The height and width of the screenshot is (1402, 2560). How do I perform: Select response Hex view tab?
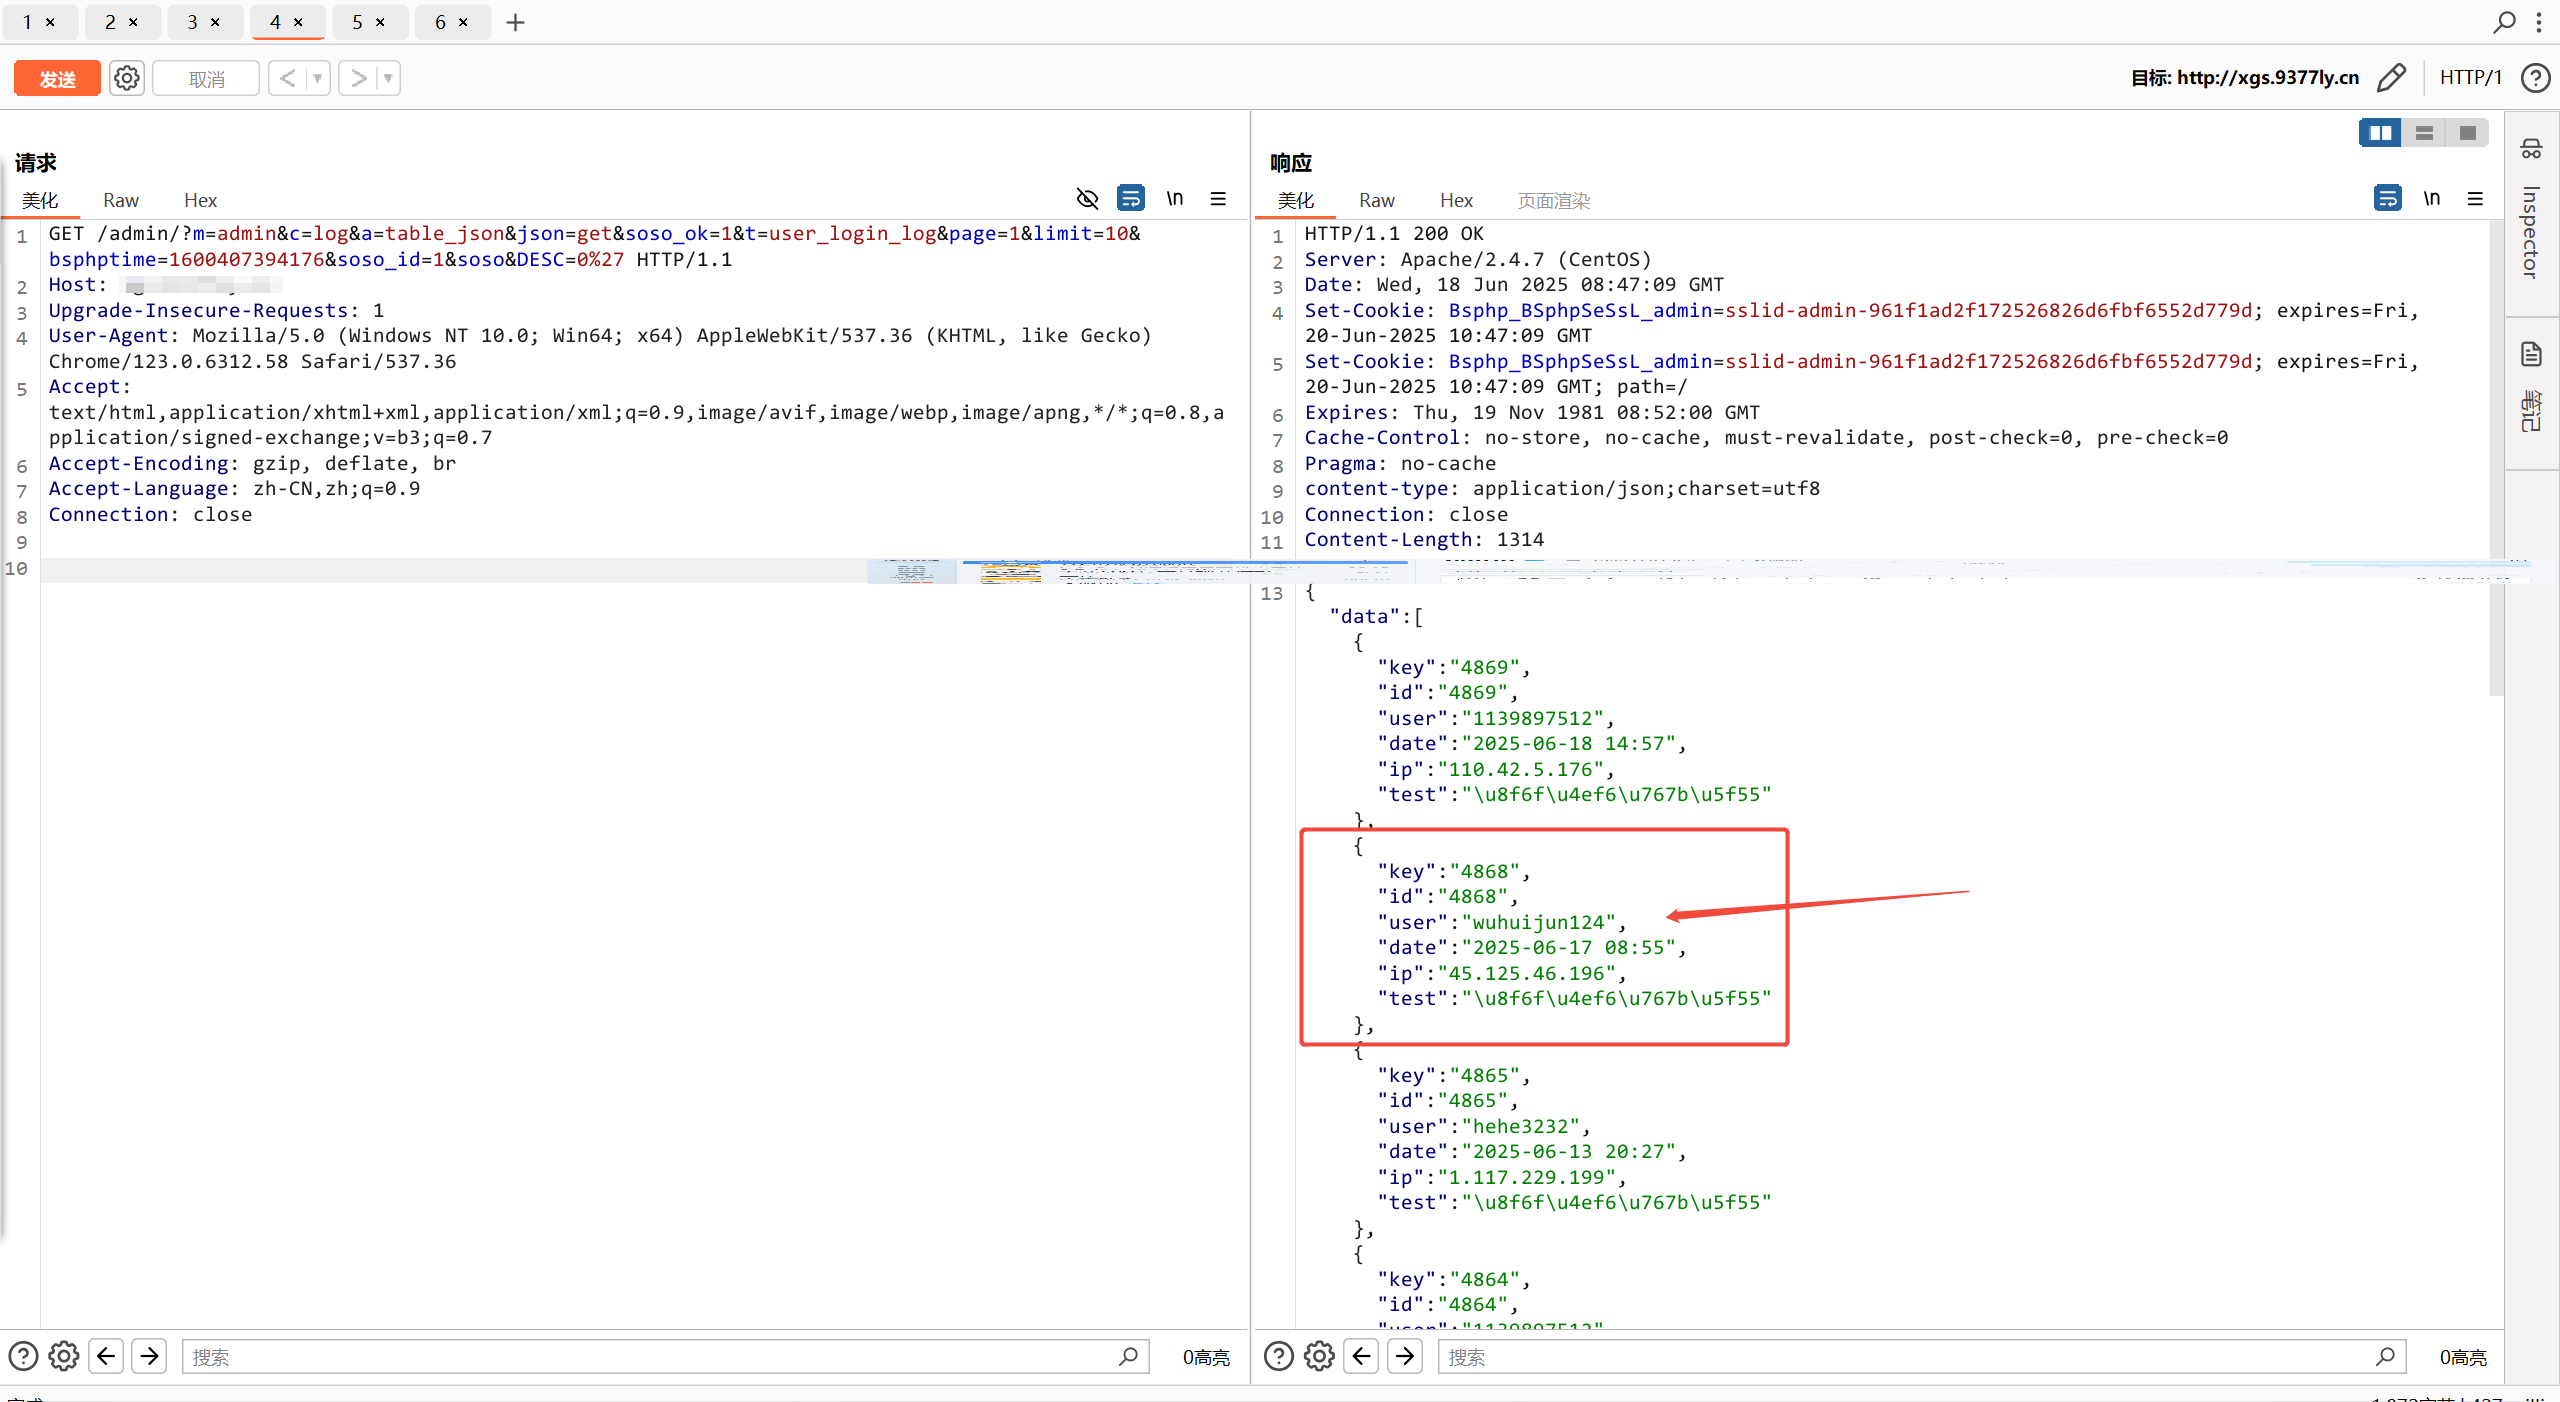[1456, 200]
